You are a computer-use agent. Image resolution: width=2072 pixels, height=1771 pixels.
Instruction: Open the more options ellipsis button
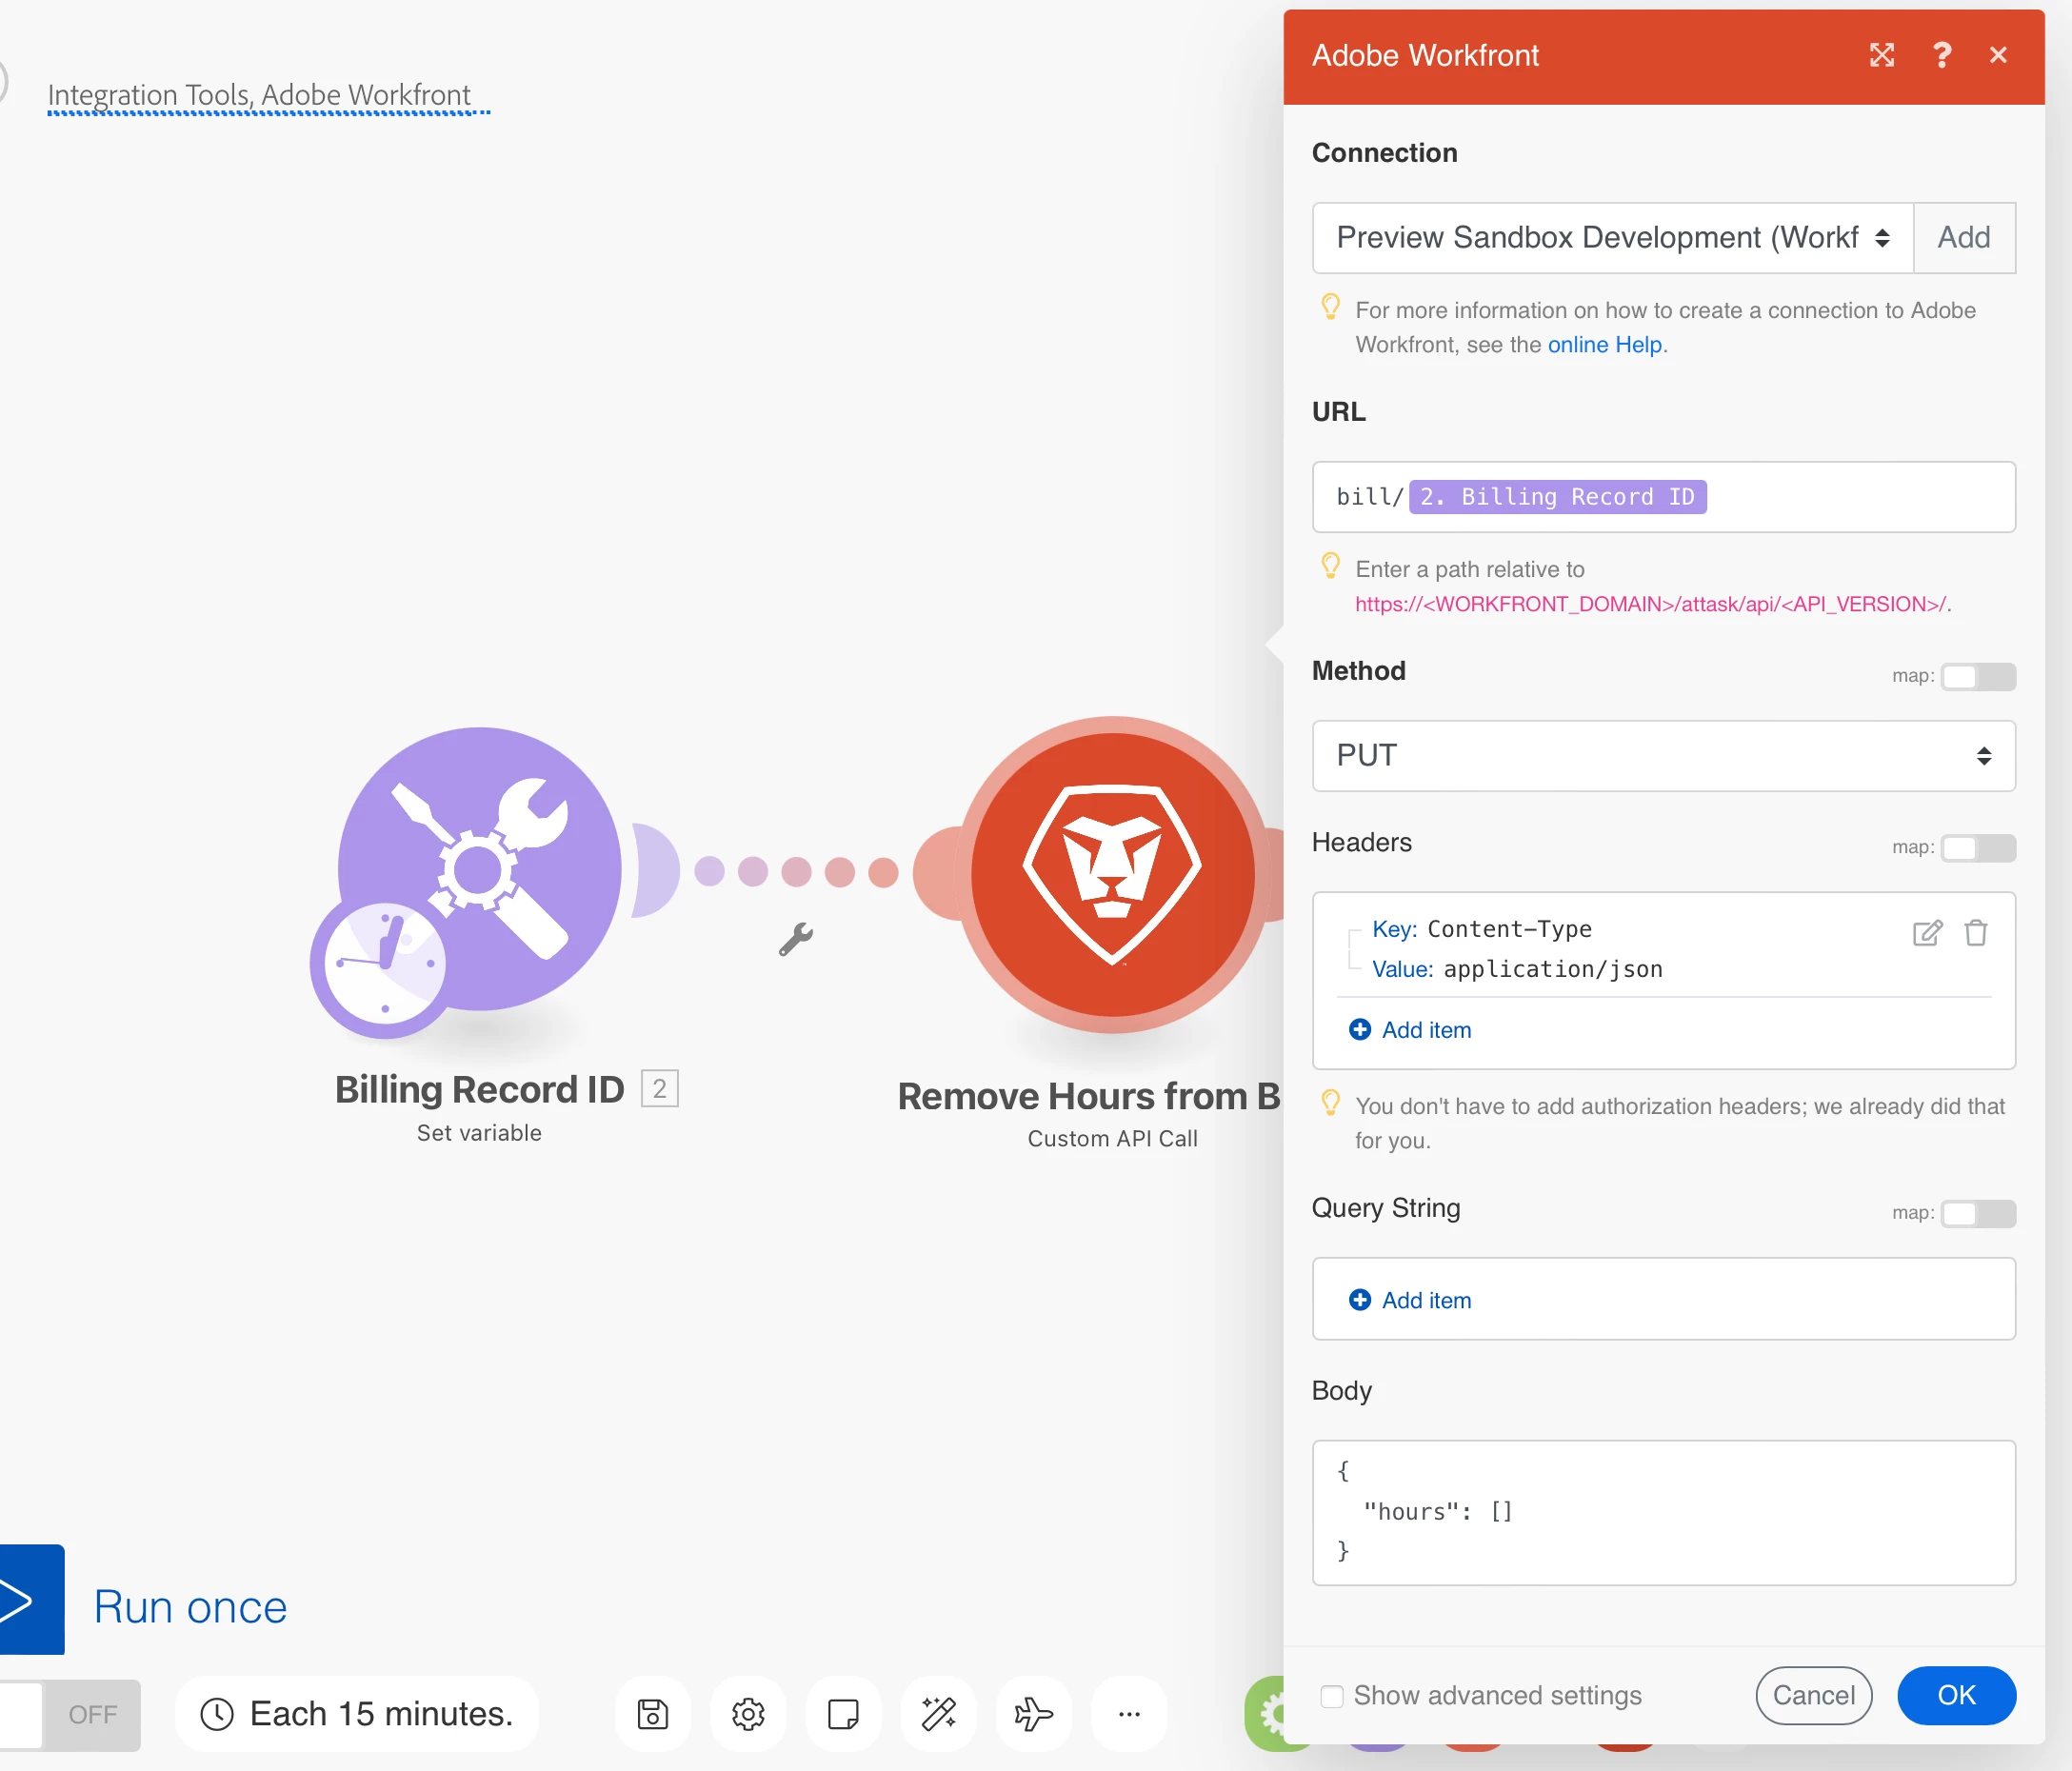pyautogui.click(x=1129, y=1714)
